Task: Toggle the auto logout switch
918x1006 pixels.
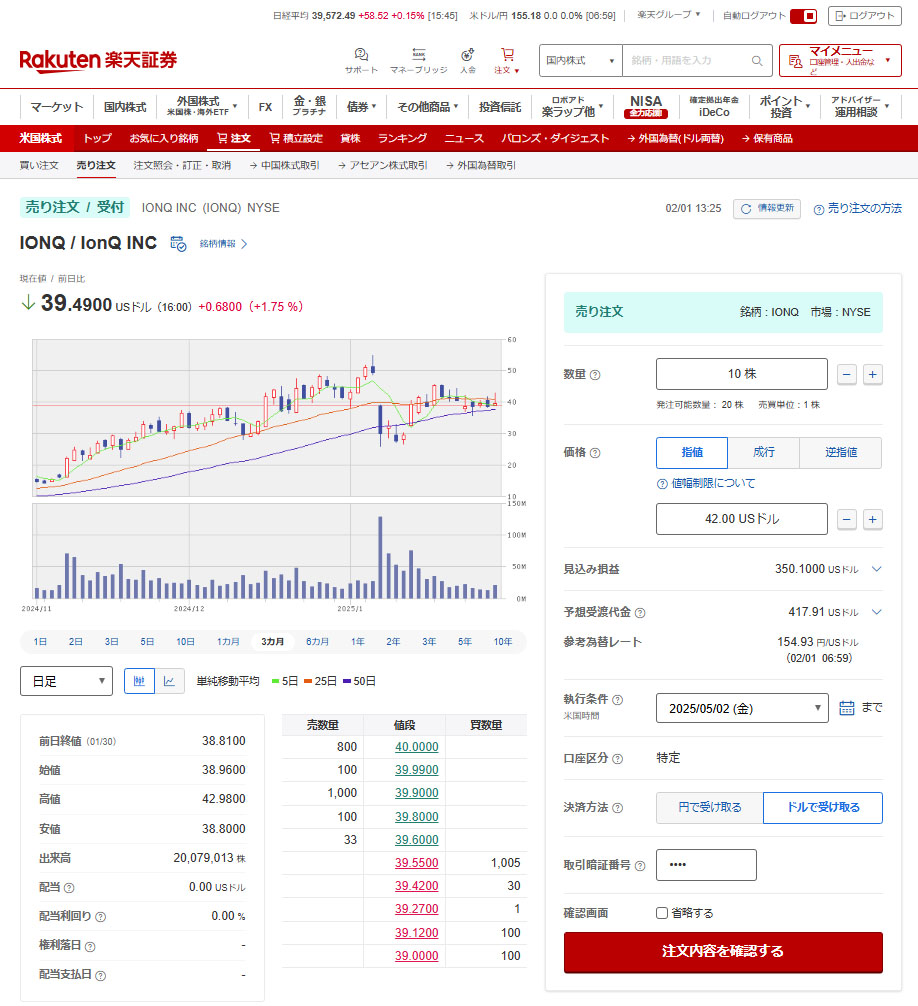Action: [803, 16]
